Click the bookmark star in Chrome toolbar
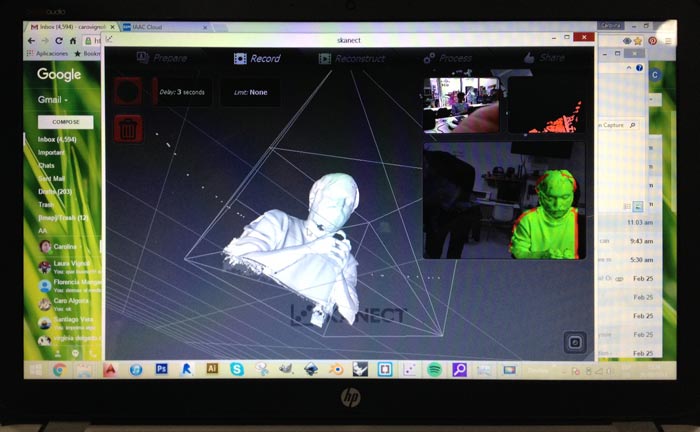This screenshot has height=432, width=700. click(x=638, y=41)
